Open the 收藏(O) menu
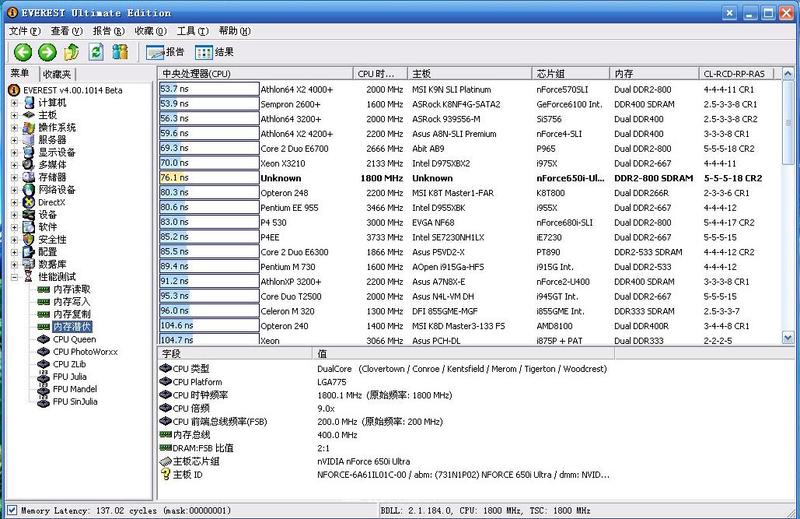This screenshot has height=519, width=800. click(x=151, y=31)
